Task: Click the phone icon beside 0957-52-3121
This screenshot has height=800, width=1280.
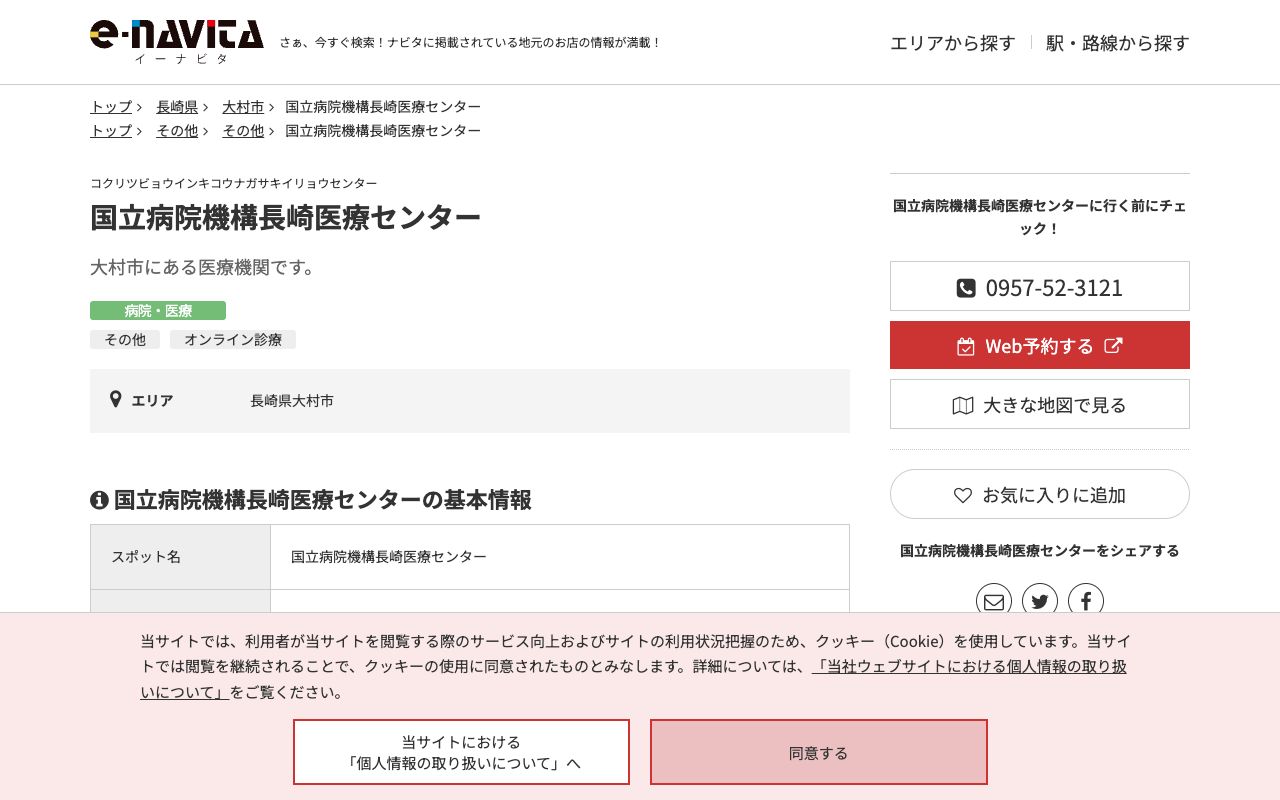Action: tap(966, 287)
